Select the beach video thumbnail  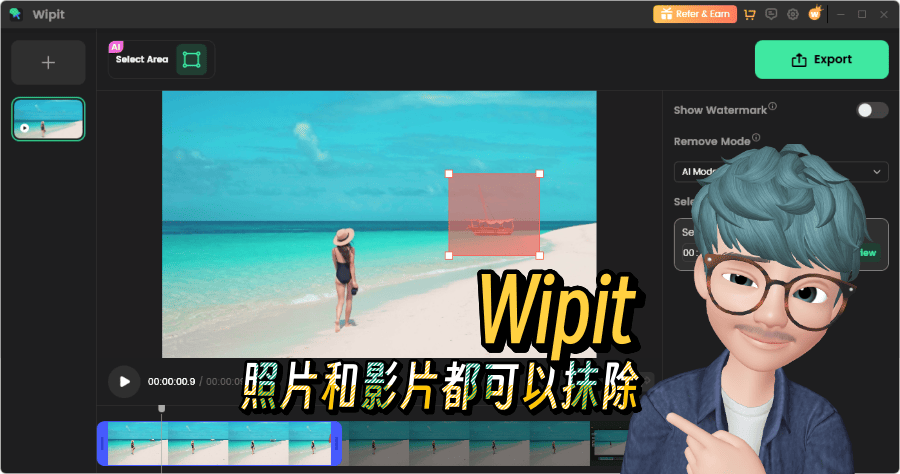point(48,119)
